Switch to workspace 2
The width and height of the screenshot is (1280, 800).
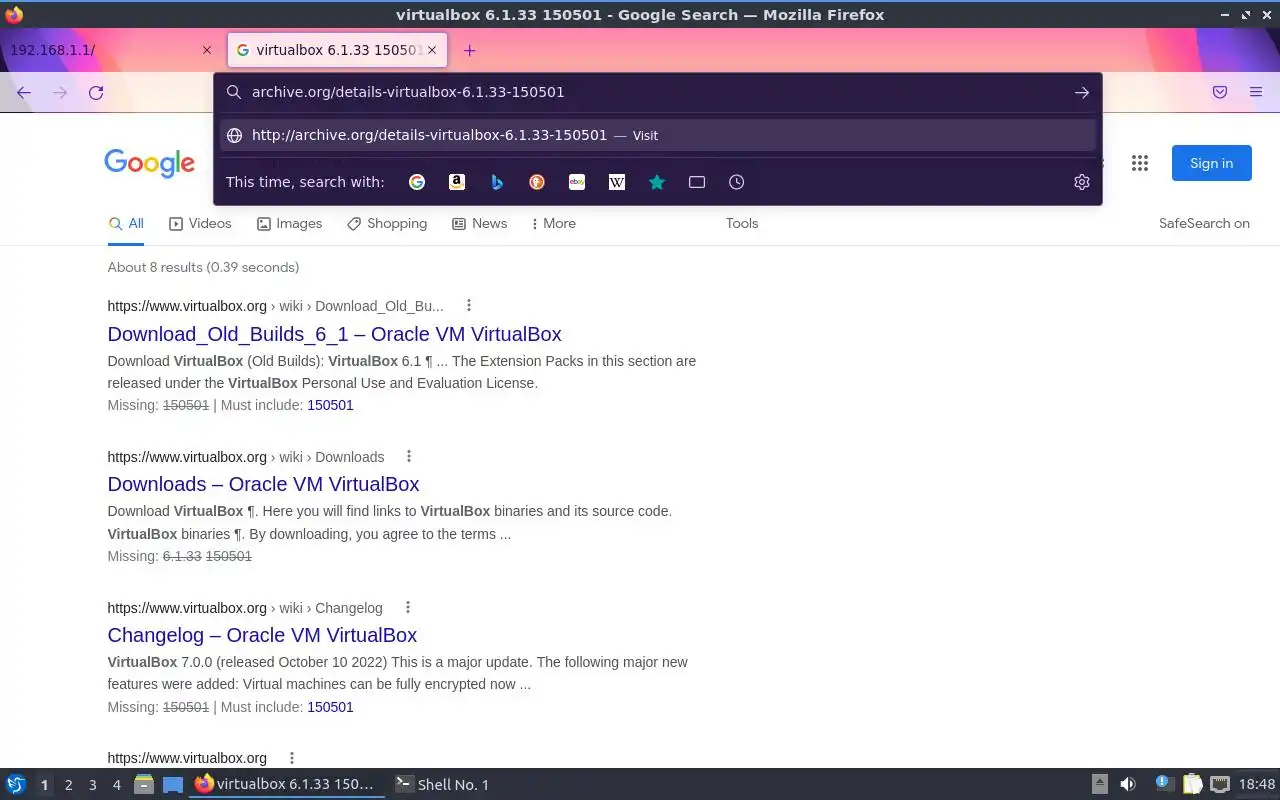pyautogui.click(x=69, y=785)
